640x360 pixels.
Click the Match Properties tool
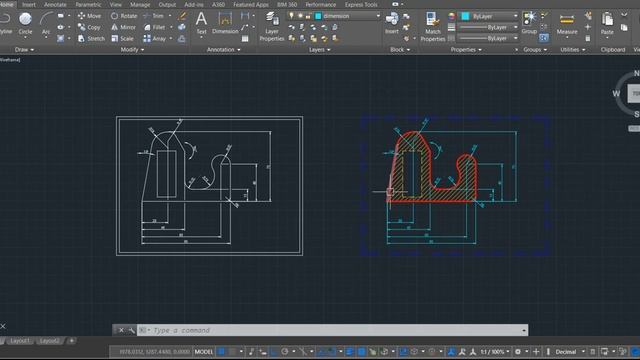[x=433, y=27]
